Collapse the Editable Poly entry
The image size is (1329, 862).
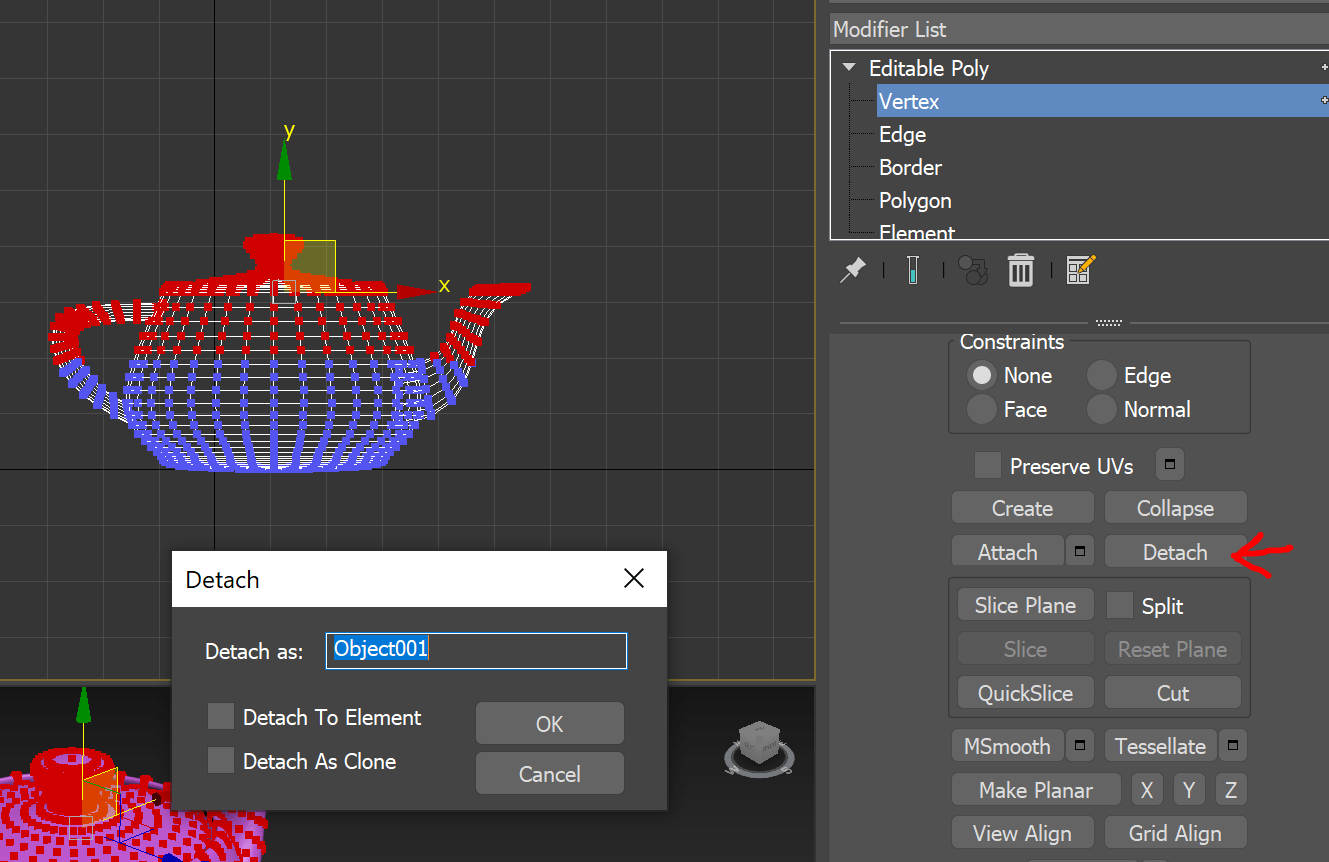click(849, 68)
